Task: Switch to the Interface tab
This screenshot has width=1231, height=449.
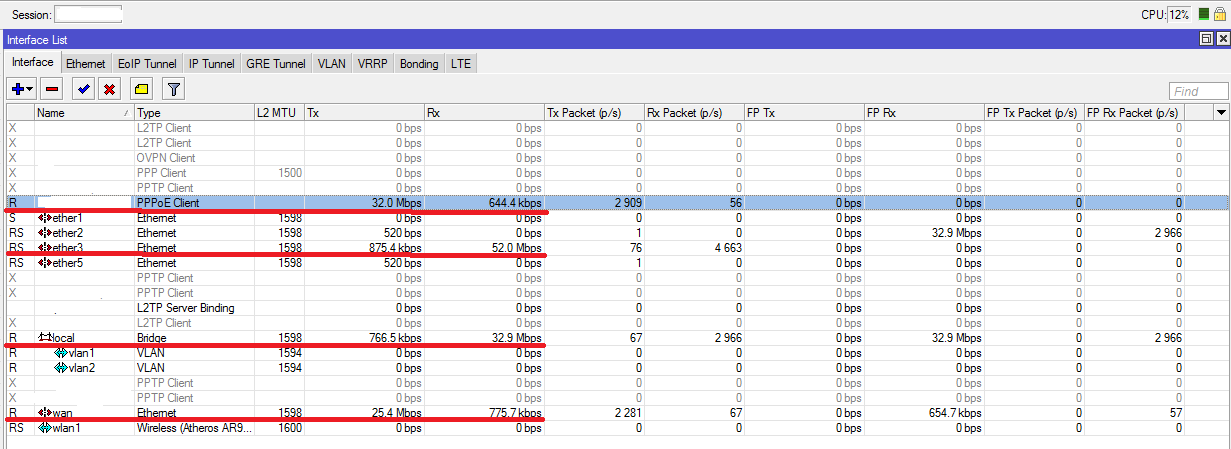Action: coord(33,62)
